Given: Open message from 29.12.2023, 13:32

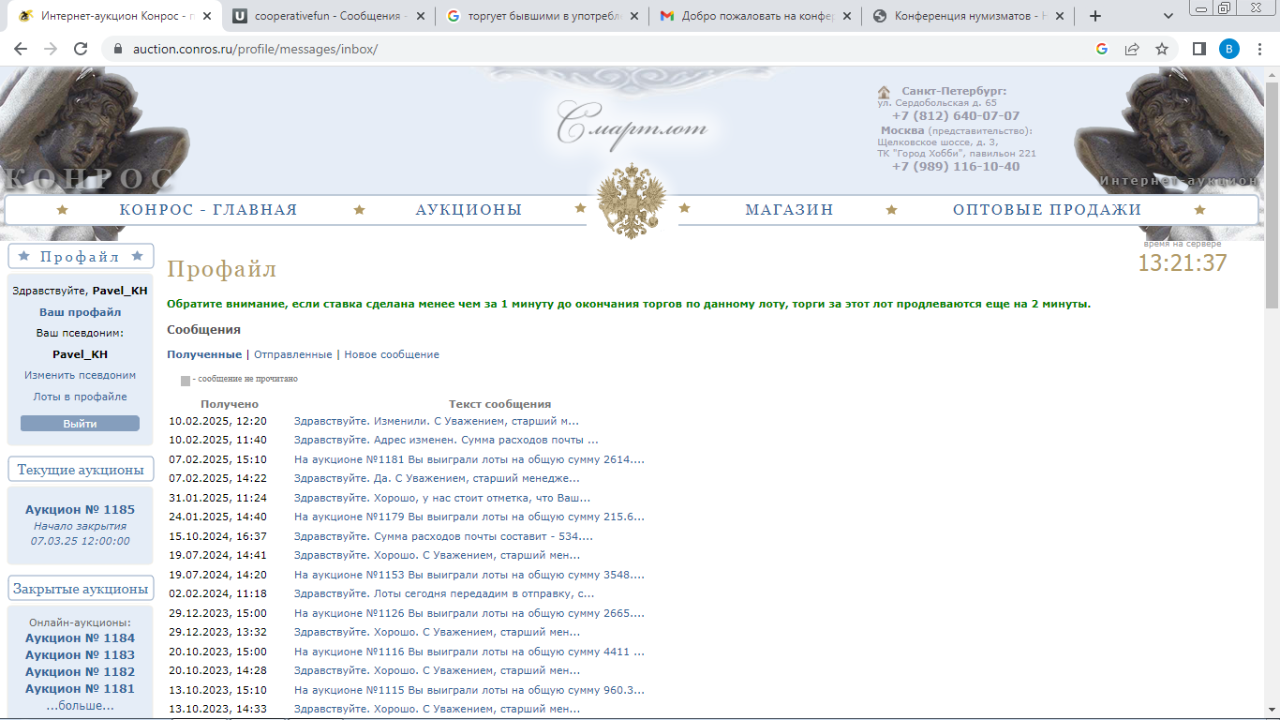Looking at the screenshot, I should point(437,632).
